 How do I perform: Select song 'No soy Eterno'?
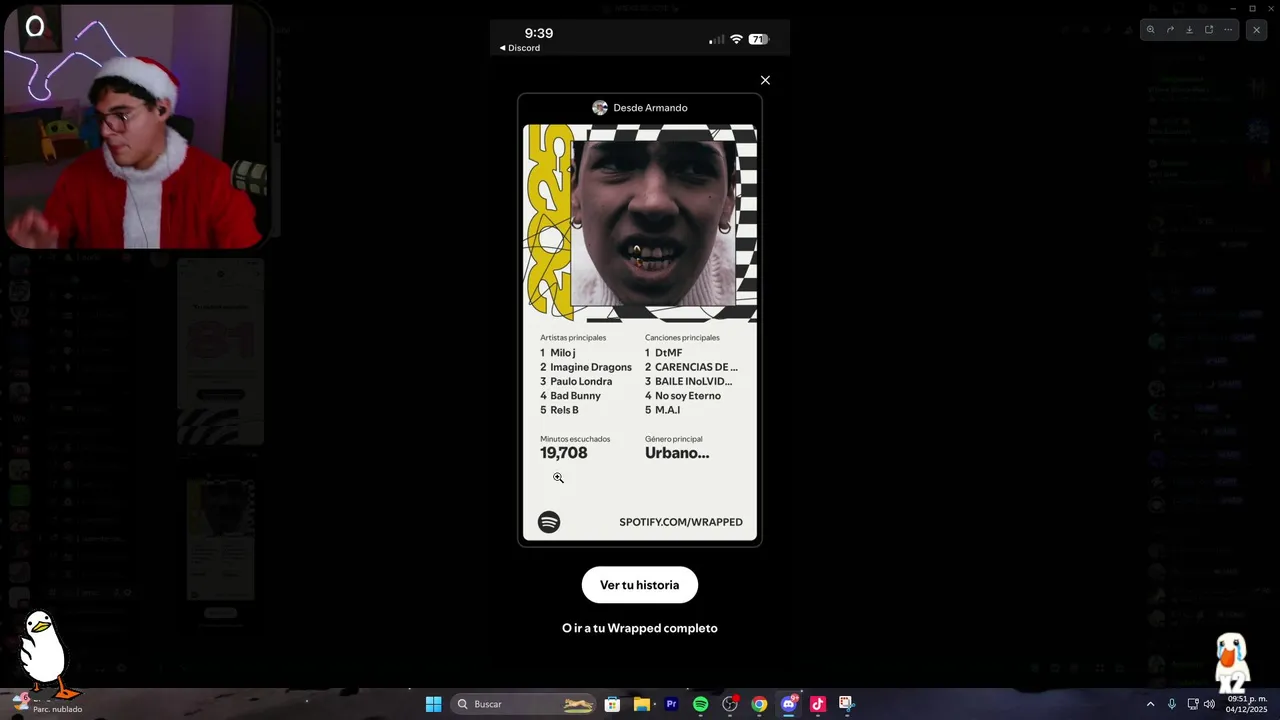coord(687,396)
